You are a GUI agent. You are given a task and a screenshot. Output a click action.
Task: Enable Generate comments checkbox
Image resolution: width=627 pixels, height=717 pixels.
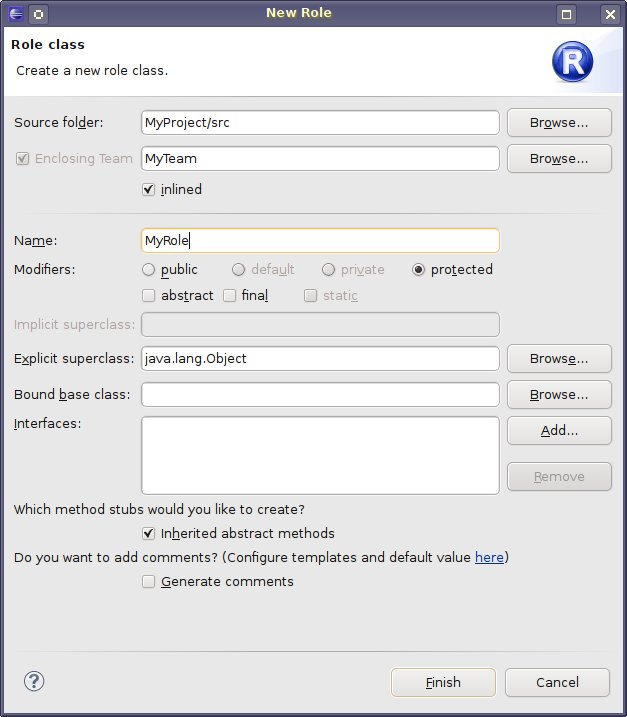pos(149,581)
